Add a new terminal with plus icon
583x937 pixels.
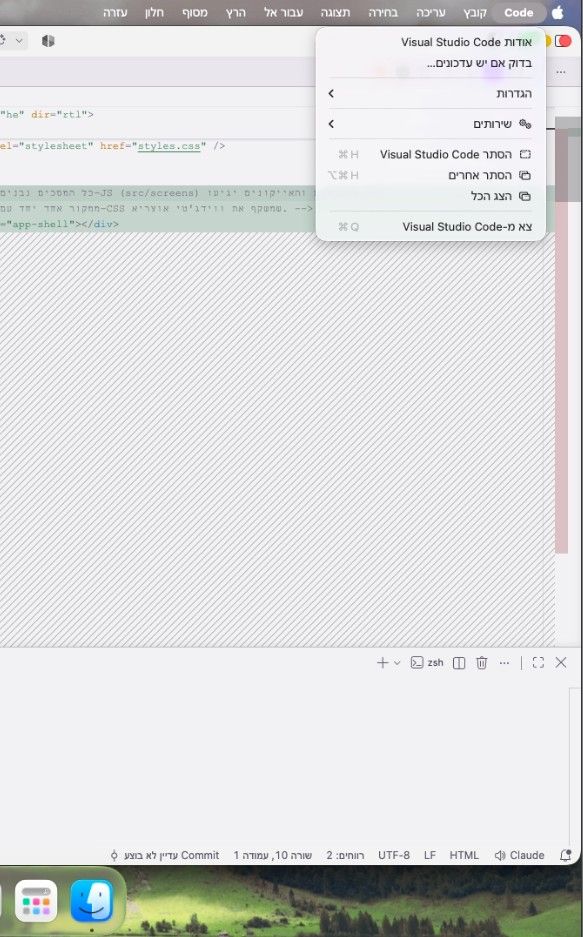point(382,663)
